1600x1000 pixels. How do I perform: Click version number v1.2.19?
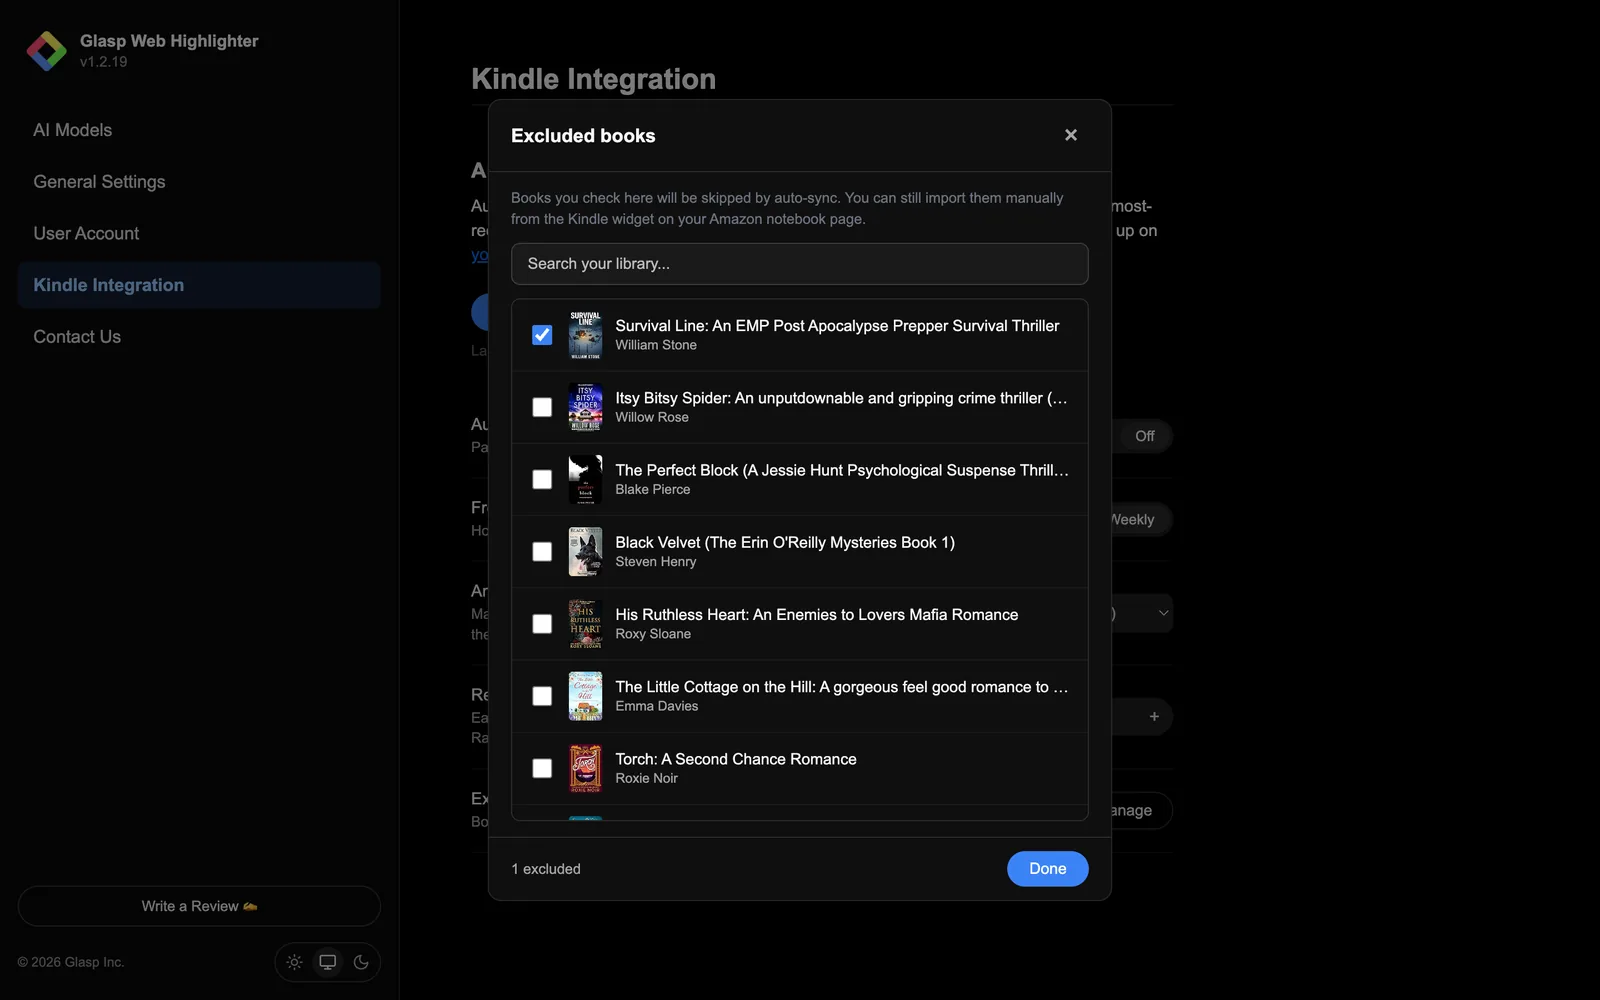104,62
